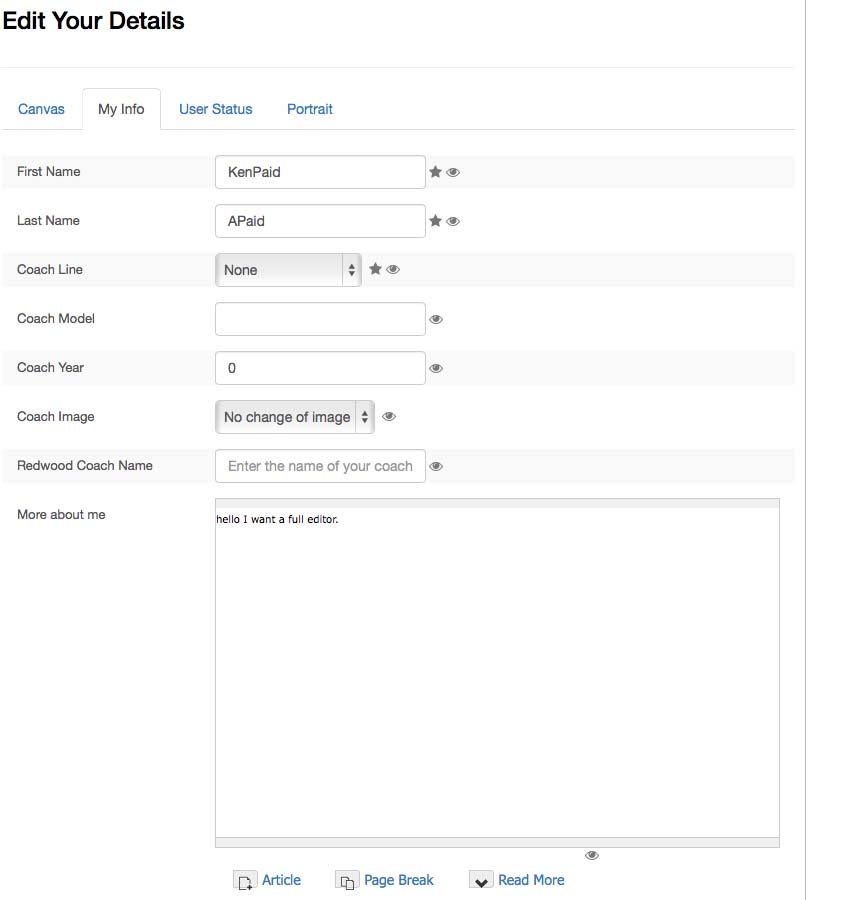The height and width of the screenshot is (900, 850).
Task: Toggle visibility eye for Redwood Coach Name
Action: tap(436, 466)
